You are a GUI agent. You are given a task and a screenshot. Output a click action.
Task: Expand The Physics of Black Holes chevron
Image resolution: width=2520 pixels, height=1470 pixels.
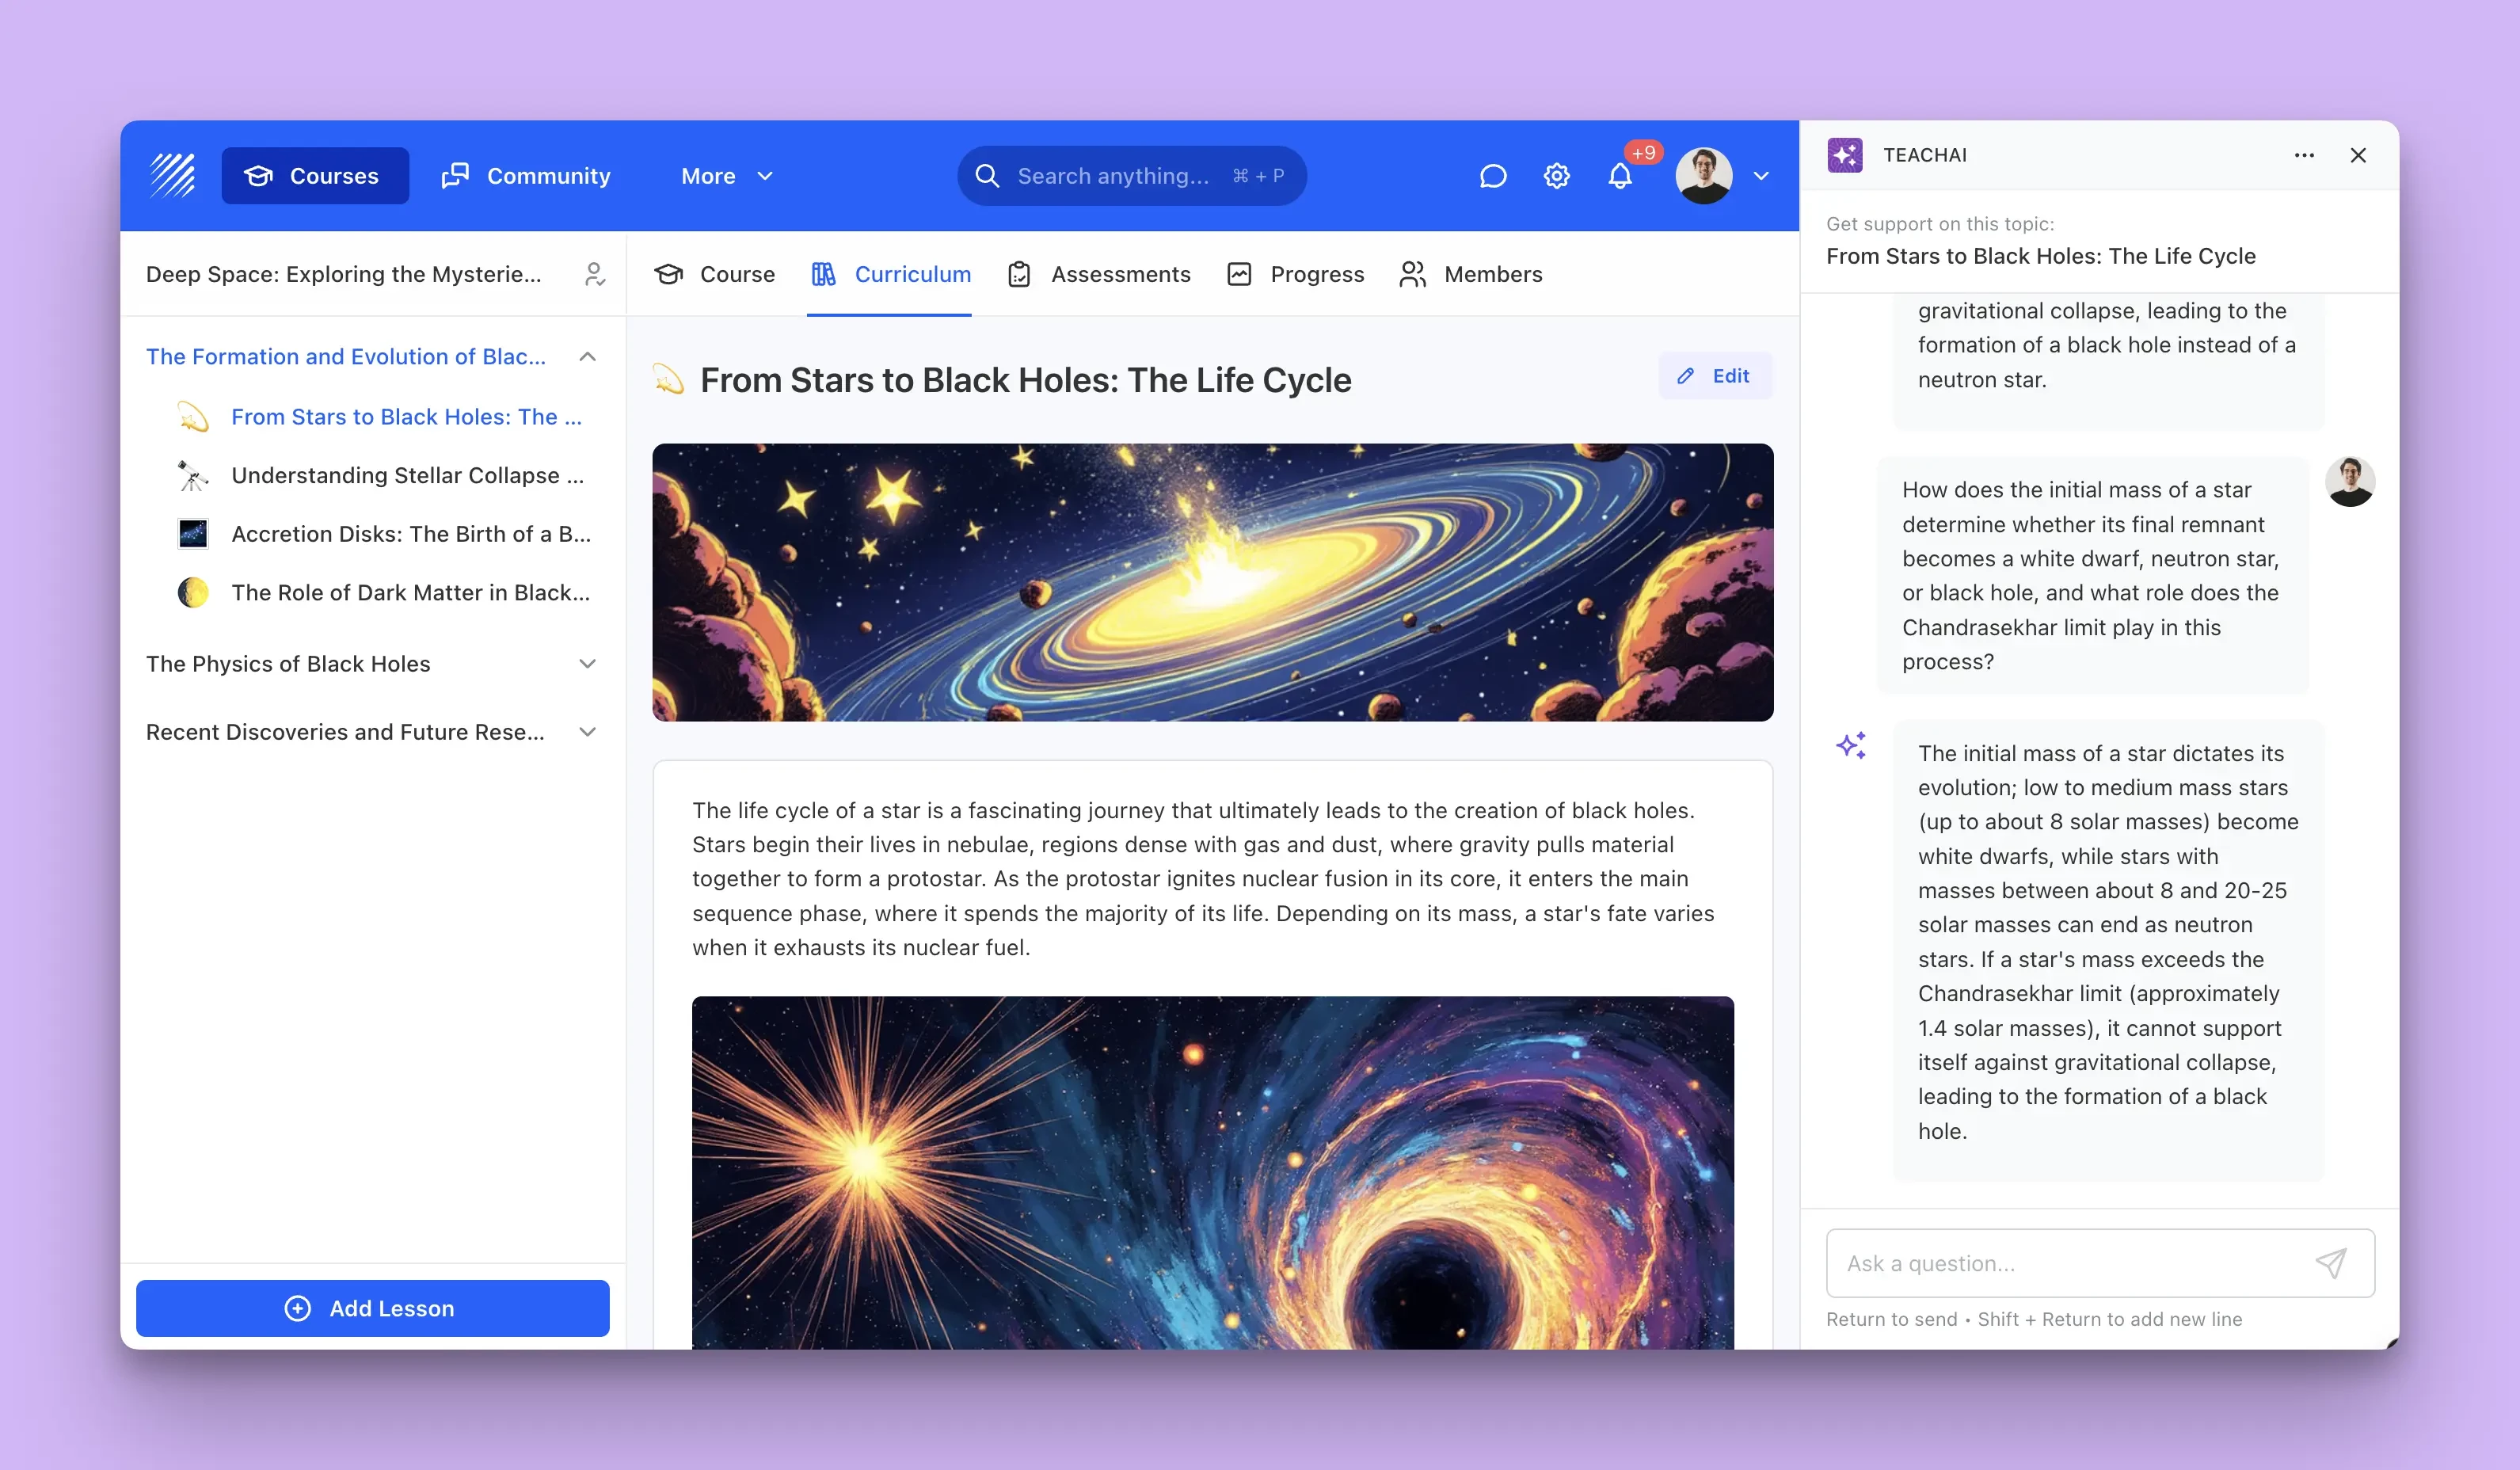(x=588, y=664)
